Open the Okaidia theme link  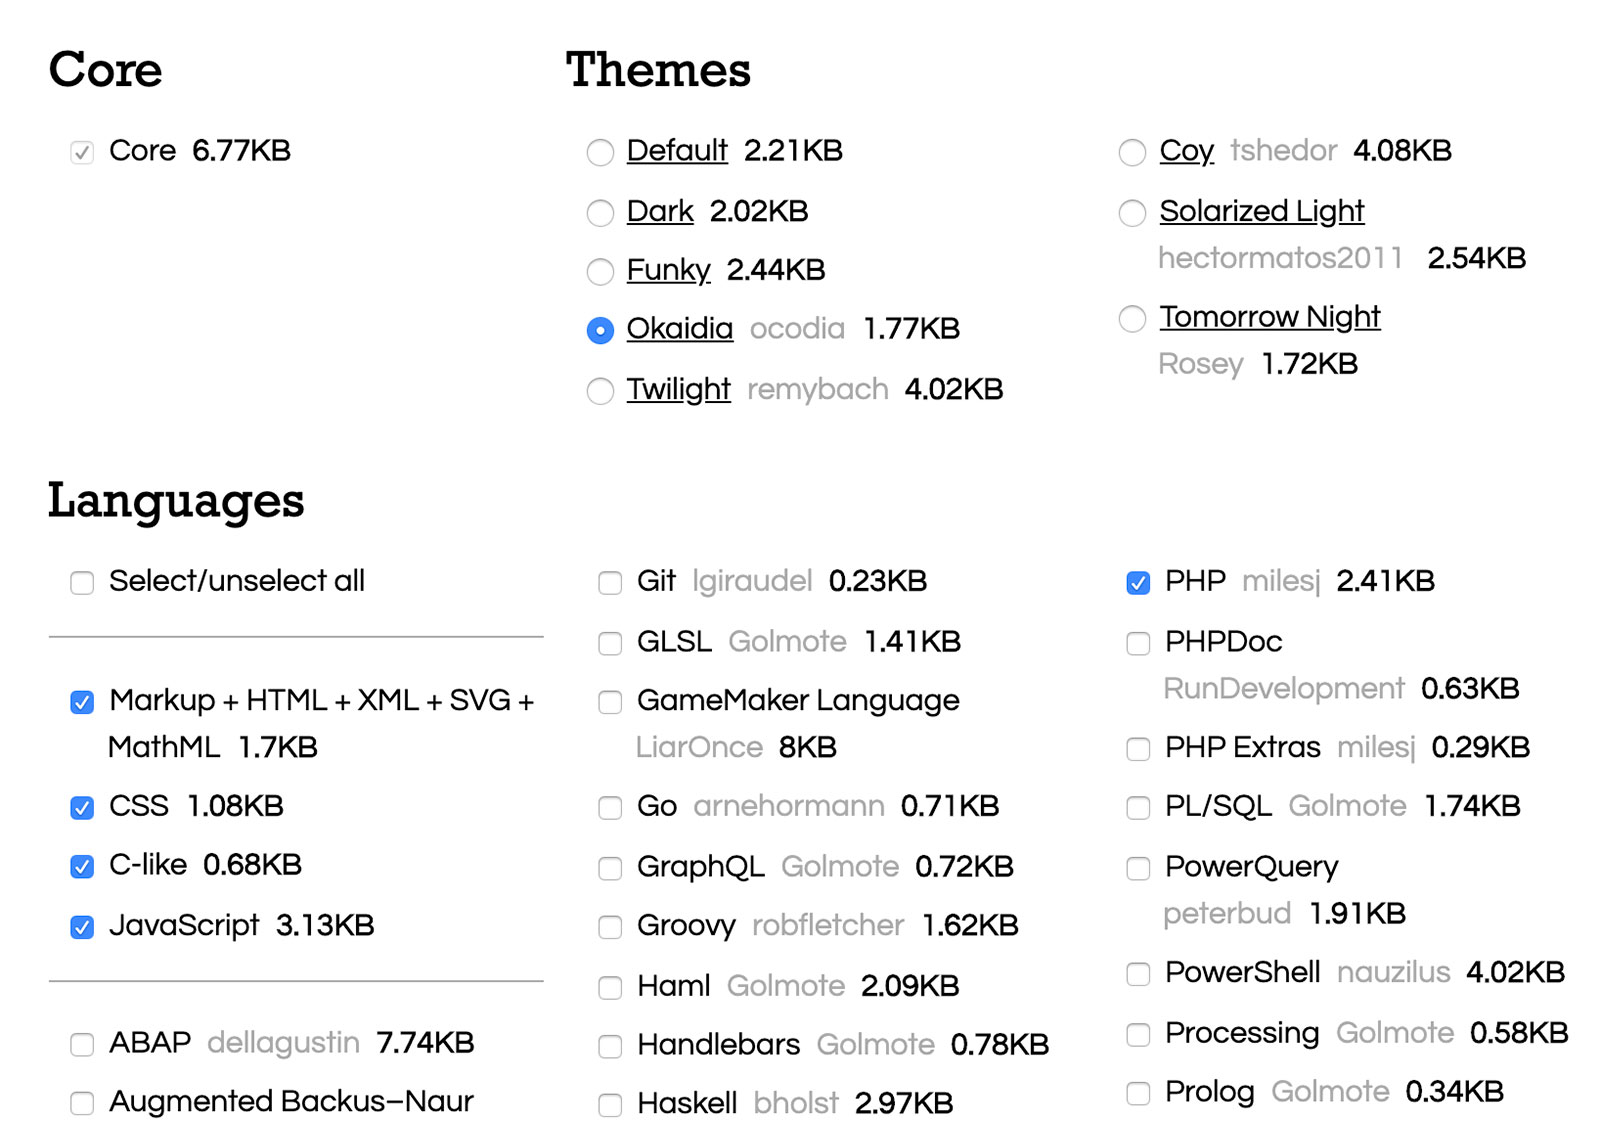pos(679,329)
